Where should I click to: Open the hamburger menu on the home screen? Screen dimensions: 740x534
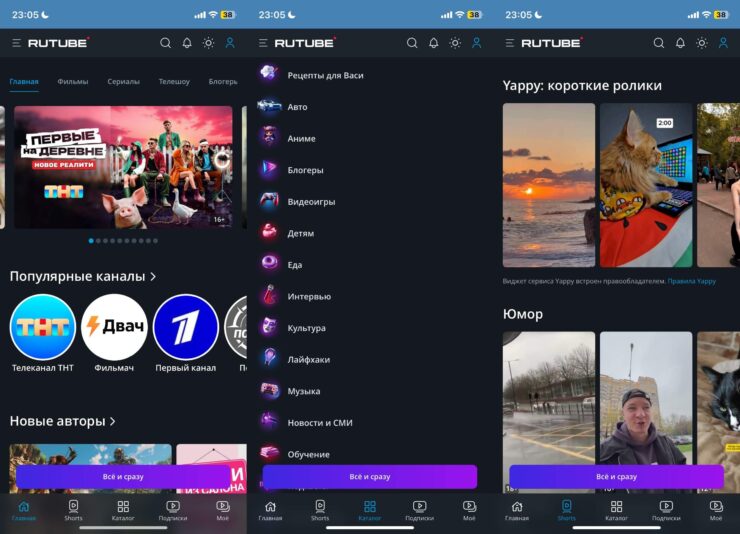(16, 43)
